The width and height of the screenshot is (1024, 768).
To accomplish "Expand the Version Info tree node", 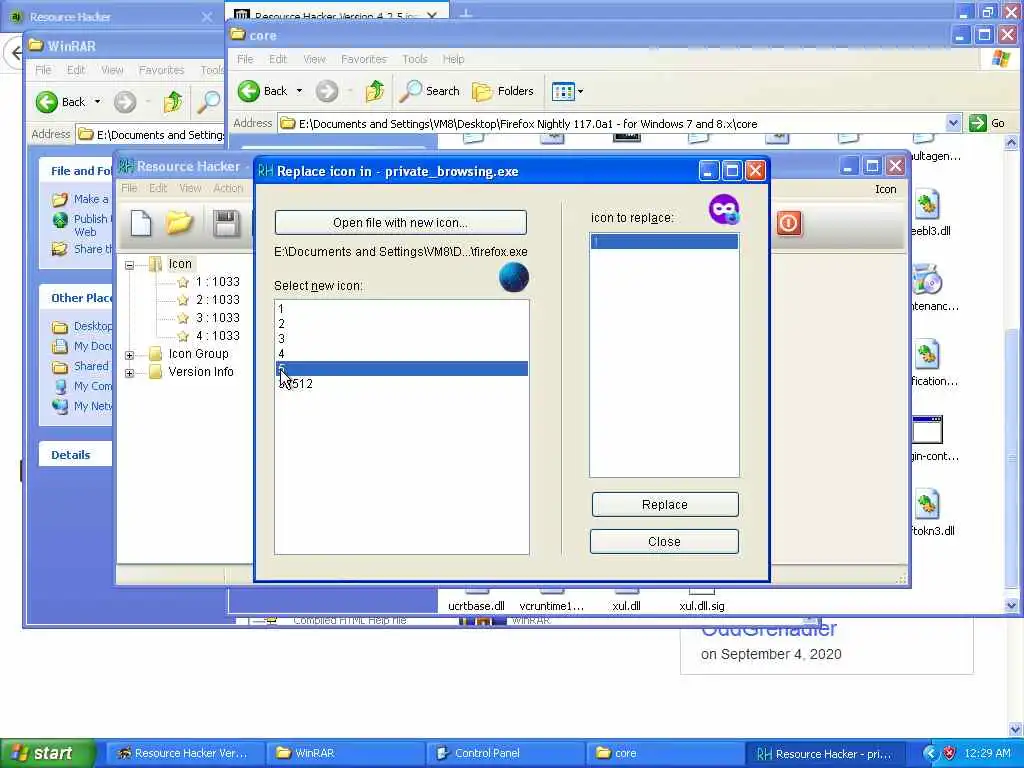I will [x=129, y=373].
